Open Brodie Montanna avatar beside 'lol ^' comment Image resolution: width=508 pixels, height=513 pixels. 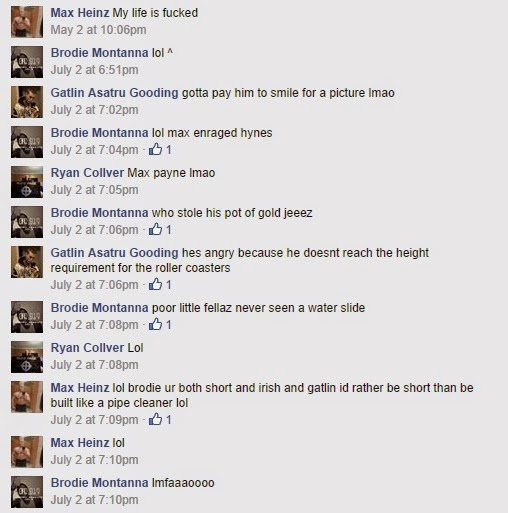(27, 62)
